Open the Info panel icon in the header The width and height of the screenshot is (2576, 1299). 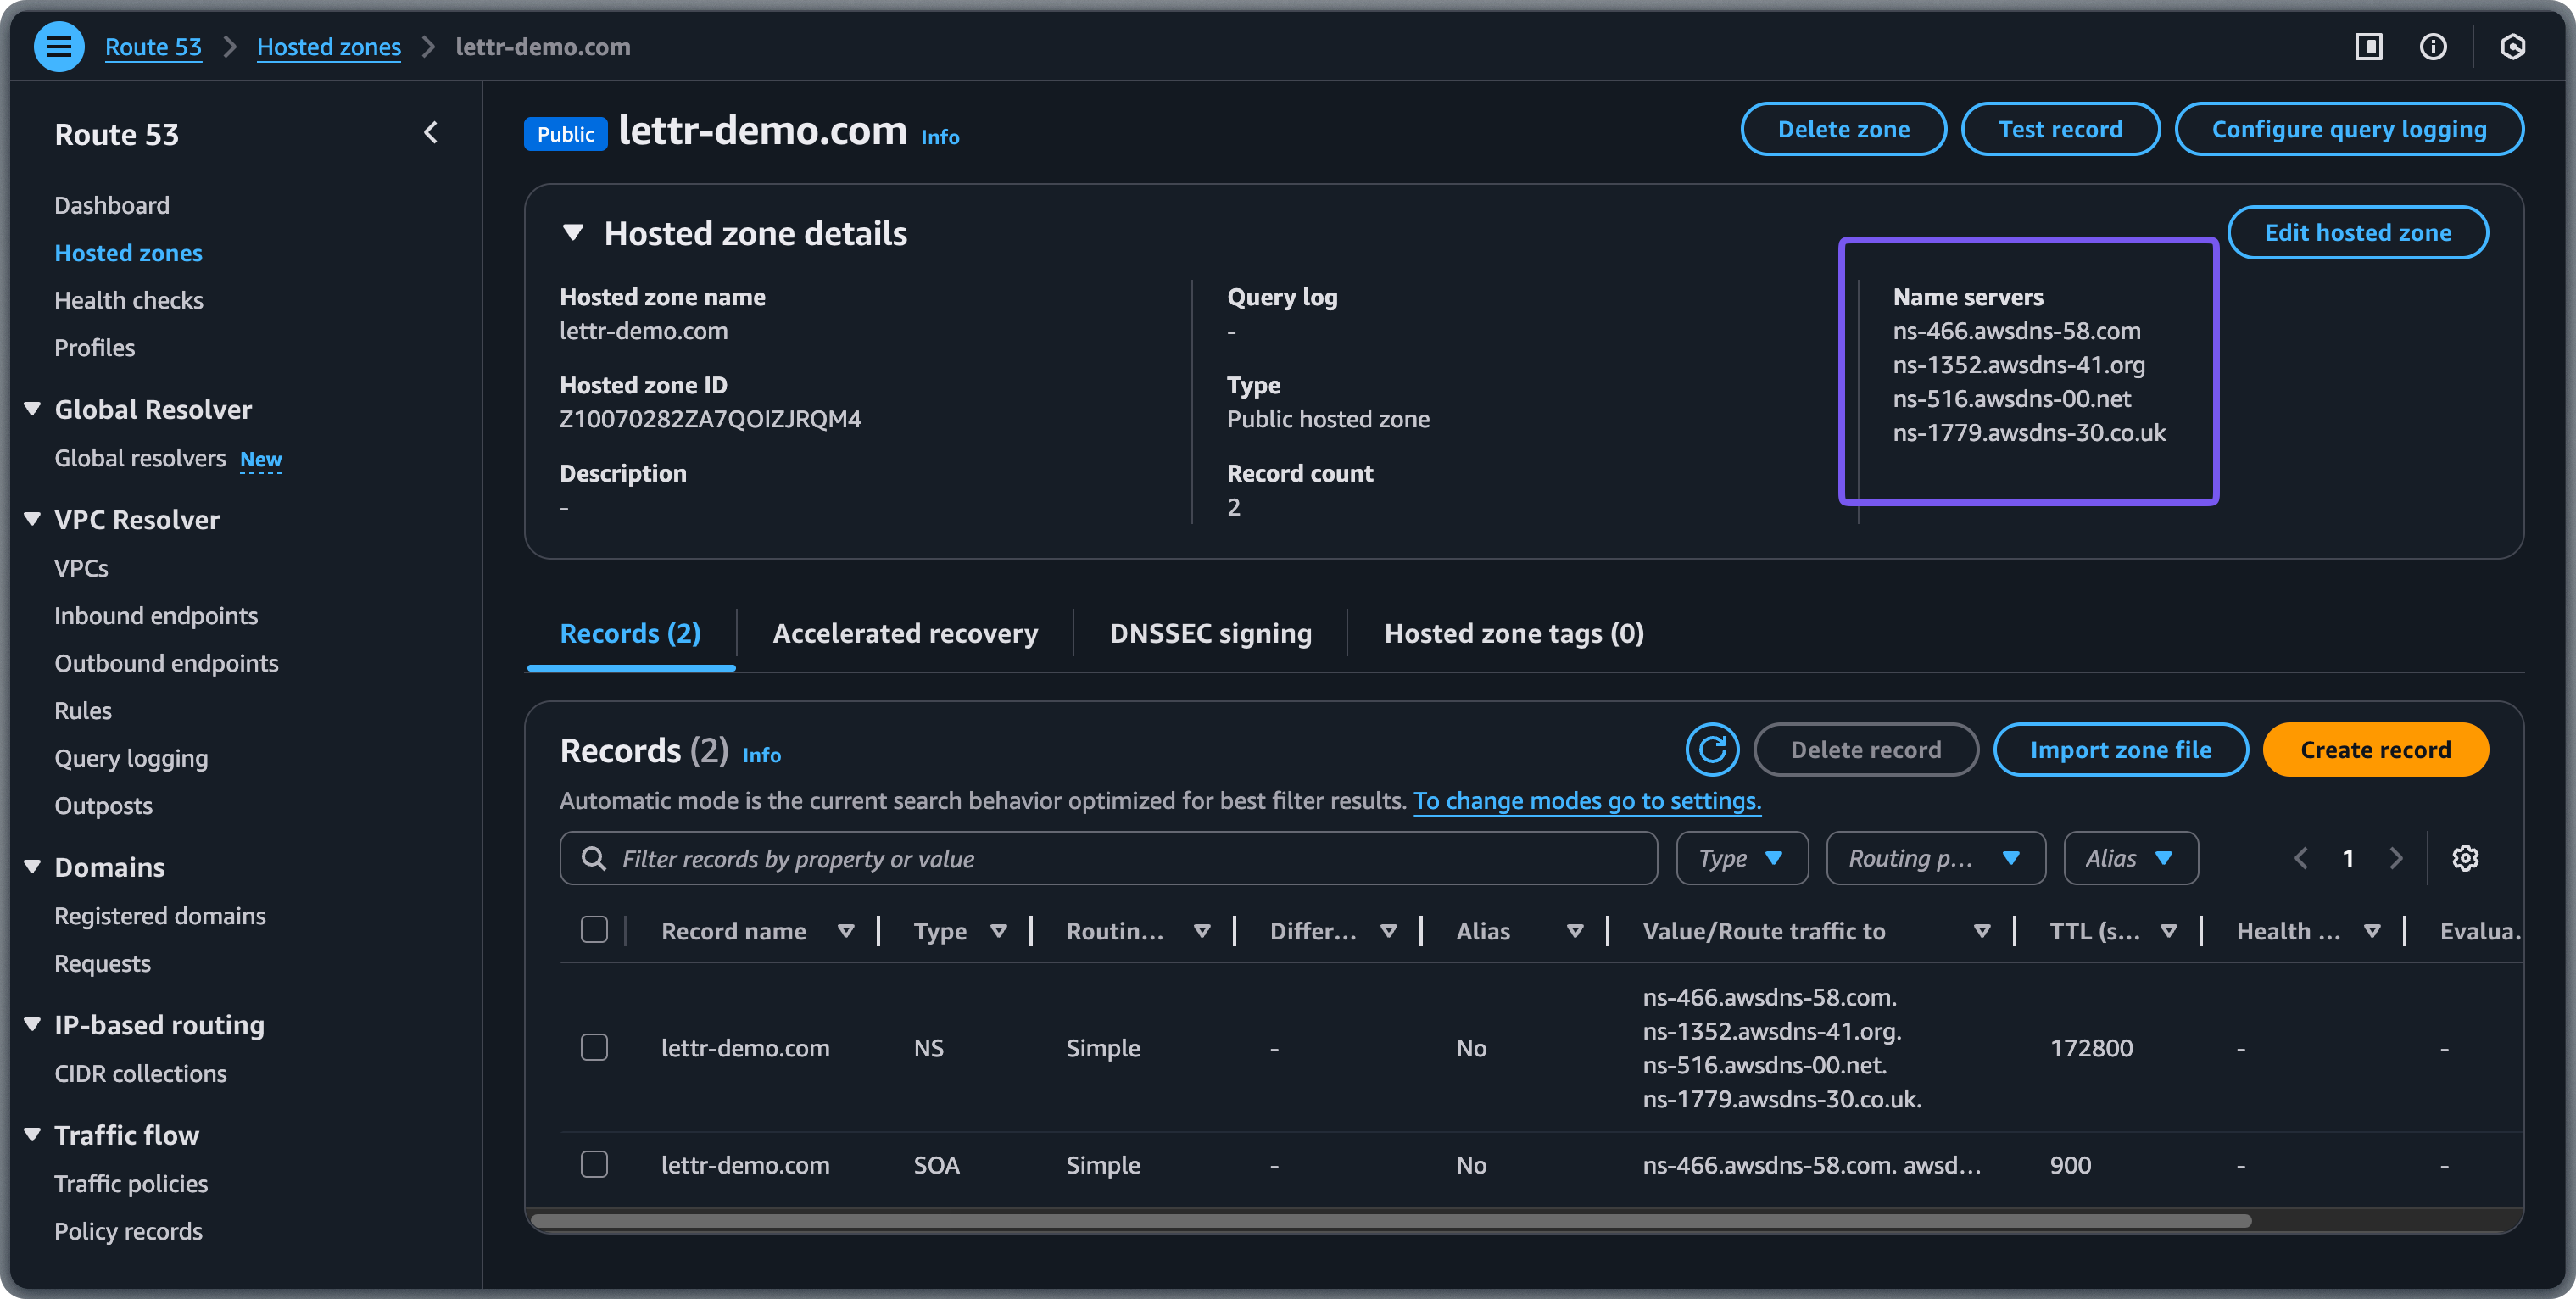click(x=2434, y=46)
